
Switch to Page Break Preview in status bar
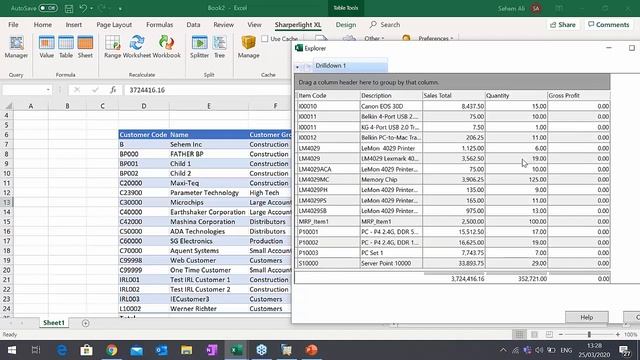click(549, 334)
